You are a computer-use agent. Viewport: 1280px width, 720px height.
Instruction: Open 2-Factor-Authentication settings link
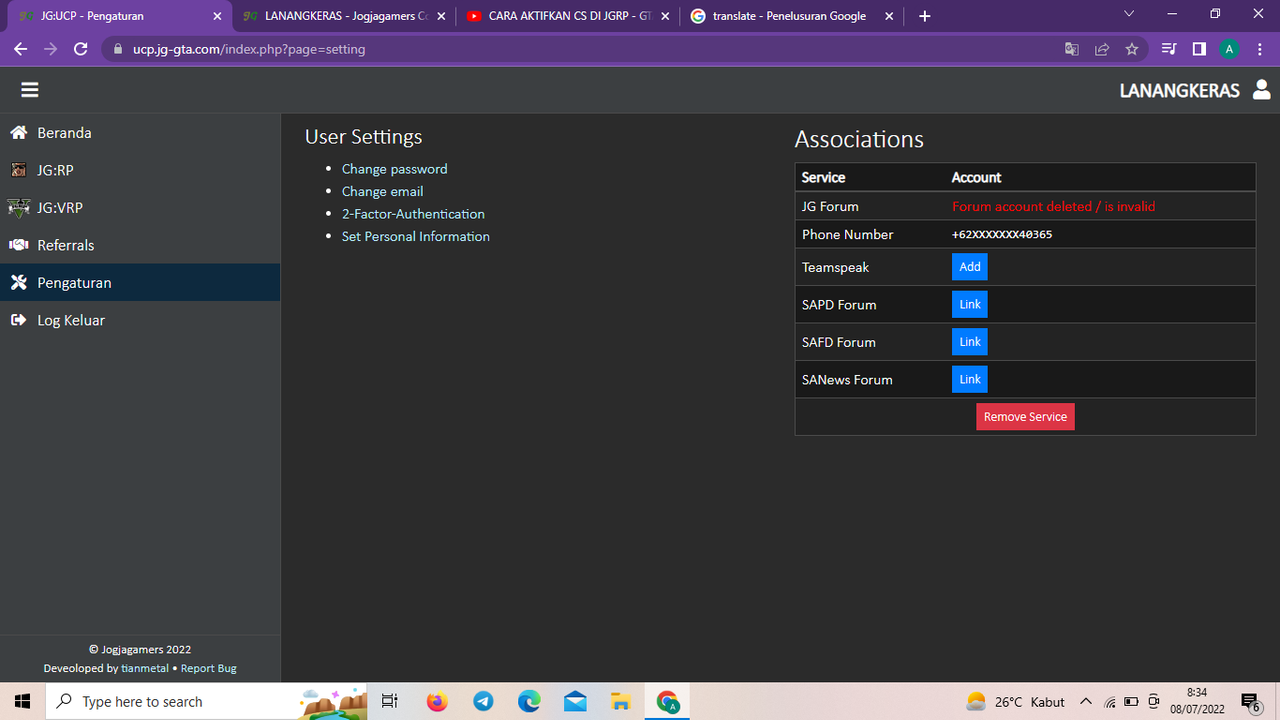coord(413,214)
